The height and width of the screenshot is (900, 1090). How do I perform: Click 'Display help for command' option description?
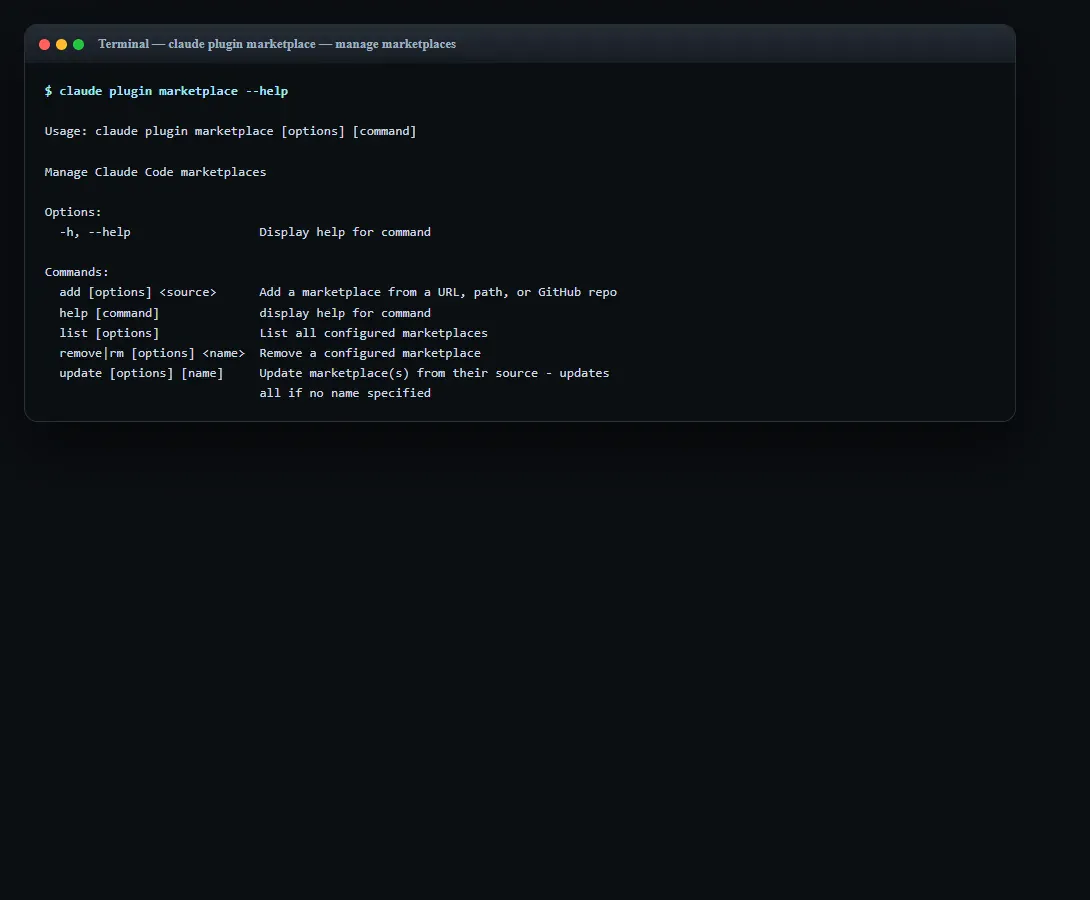(345, 232)
